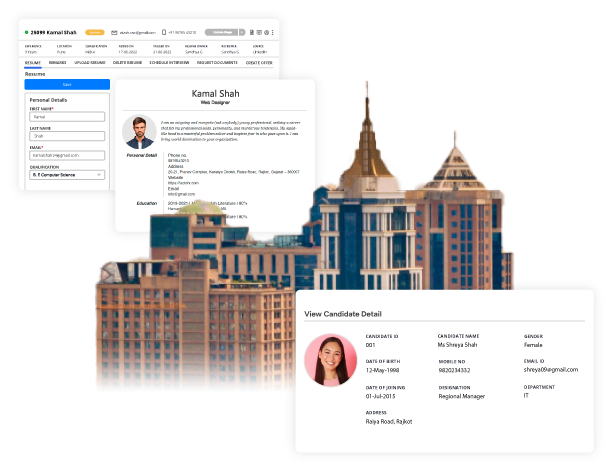
Task: Select the Schedule Interview tab
Action: pyautogui.click(x=167, y=62)
